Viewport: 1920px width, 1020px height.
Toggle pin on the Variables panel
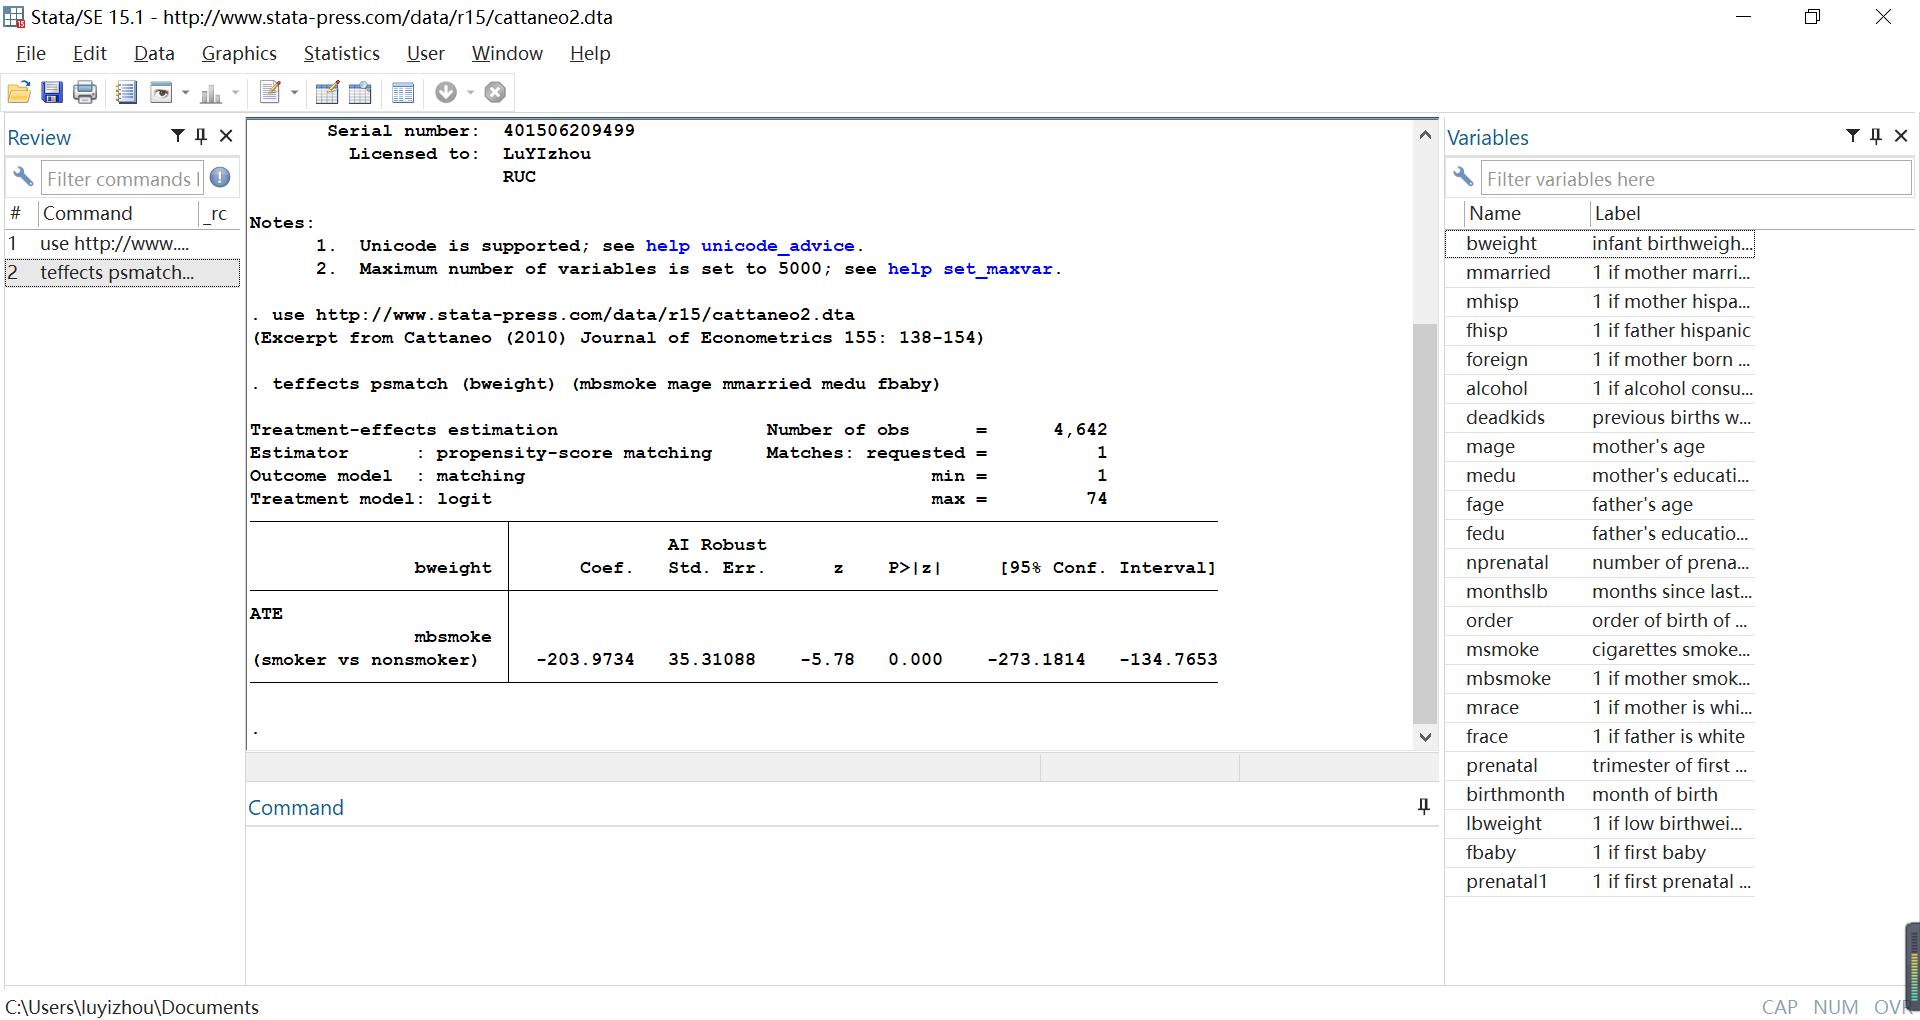coord(1876,136)
